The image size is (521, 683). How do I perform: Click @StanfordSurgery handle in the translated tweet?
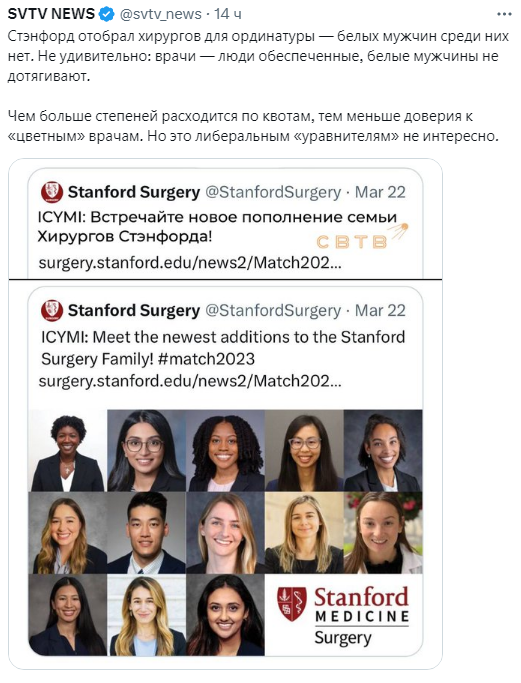click(273, 192)
